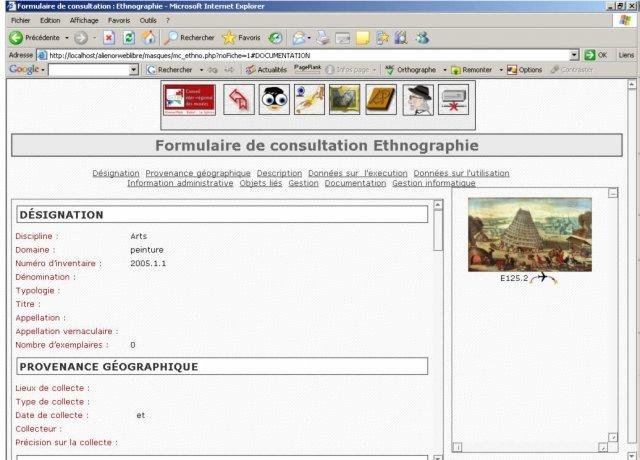Jump to Gestion informatique link
The image size is (640, 460).
point(434,183)
